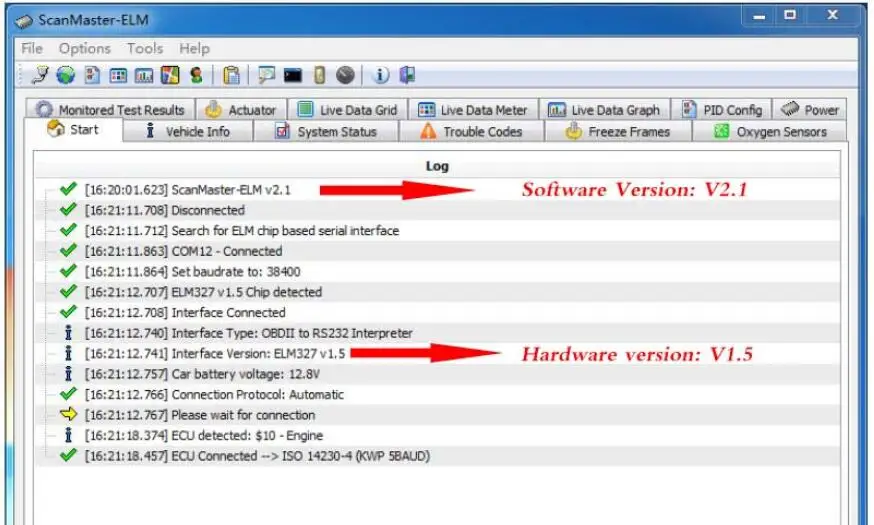Click the magnifier over window toolbar icon
The width and height of the screenshot is (874, 525).
pyautogui.click(x=266, y=75)
